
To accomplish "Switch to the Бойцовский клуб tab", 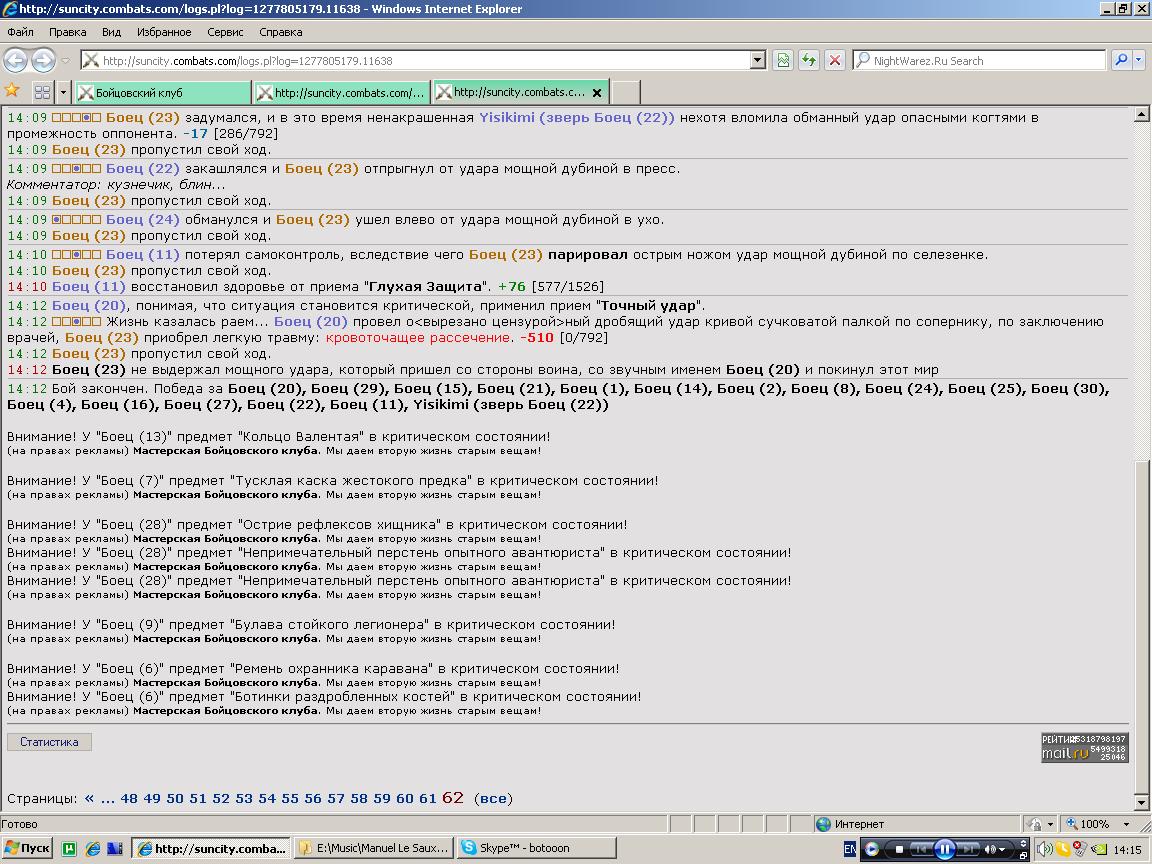I will pos(162,93).
